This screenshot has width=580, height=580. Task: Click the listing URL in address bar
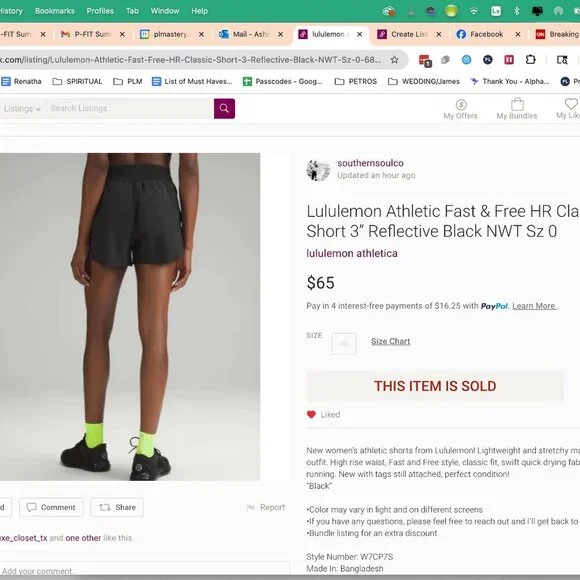tap(190, 60)
